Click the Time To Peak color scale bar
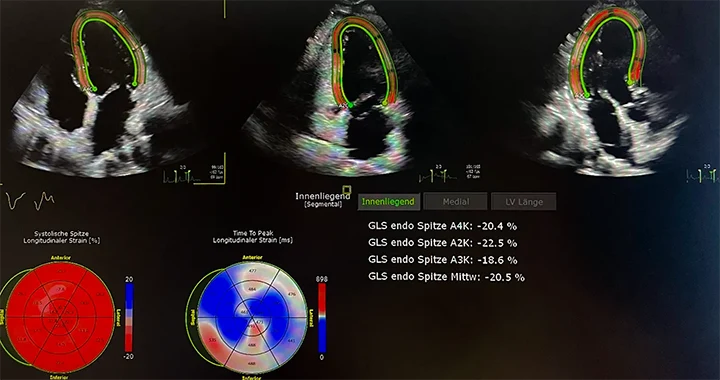This screenshot has width=720, height=380. click(x=322, y=317)
